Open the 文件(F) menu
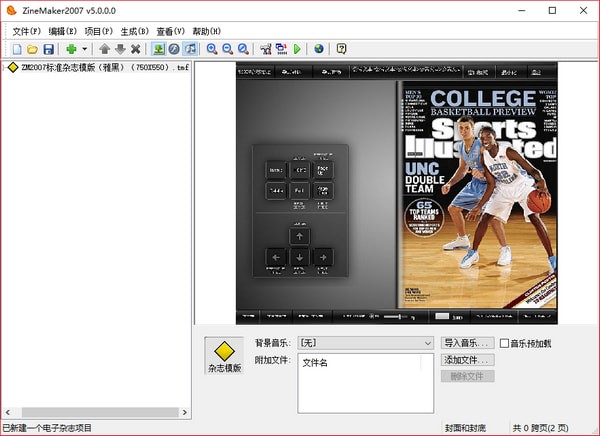The image size is (600, 436). click(27, 31)
